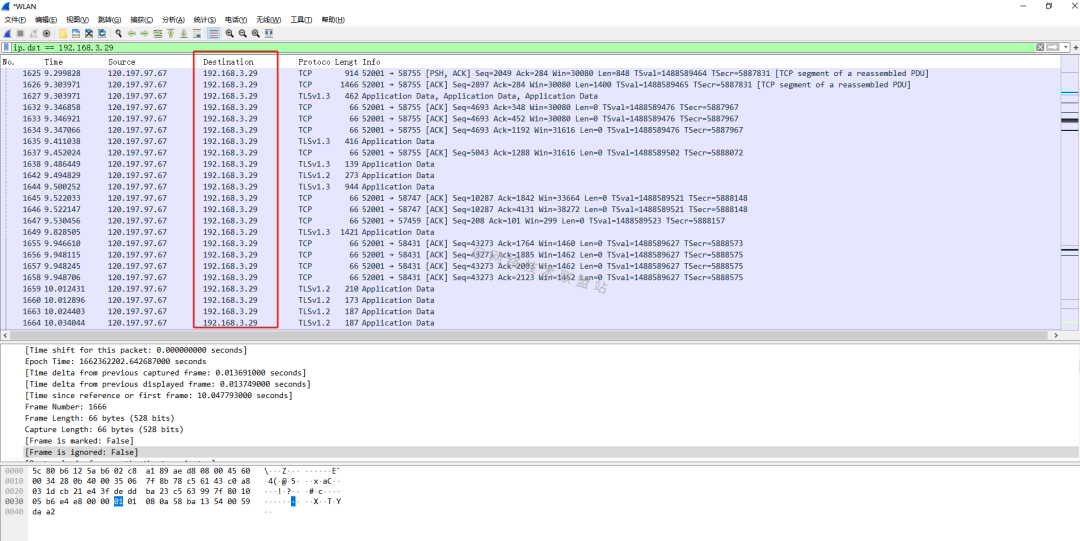Open display filter history dropdown
This screenshot has width=1080, height=541.
pyautogui.click(x=1066, y=47)
